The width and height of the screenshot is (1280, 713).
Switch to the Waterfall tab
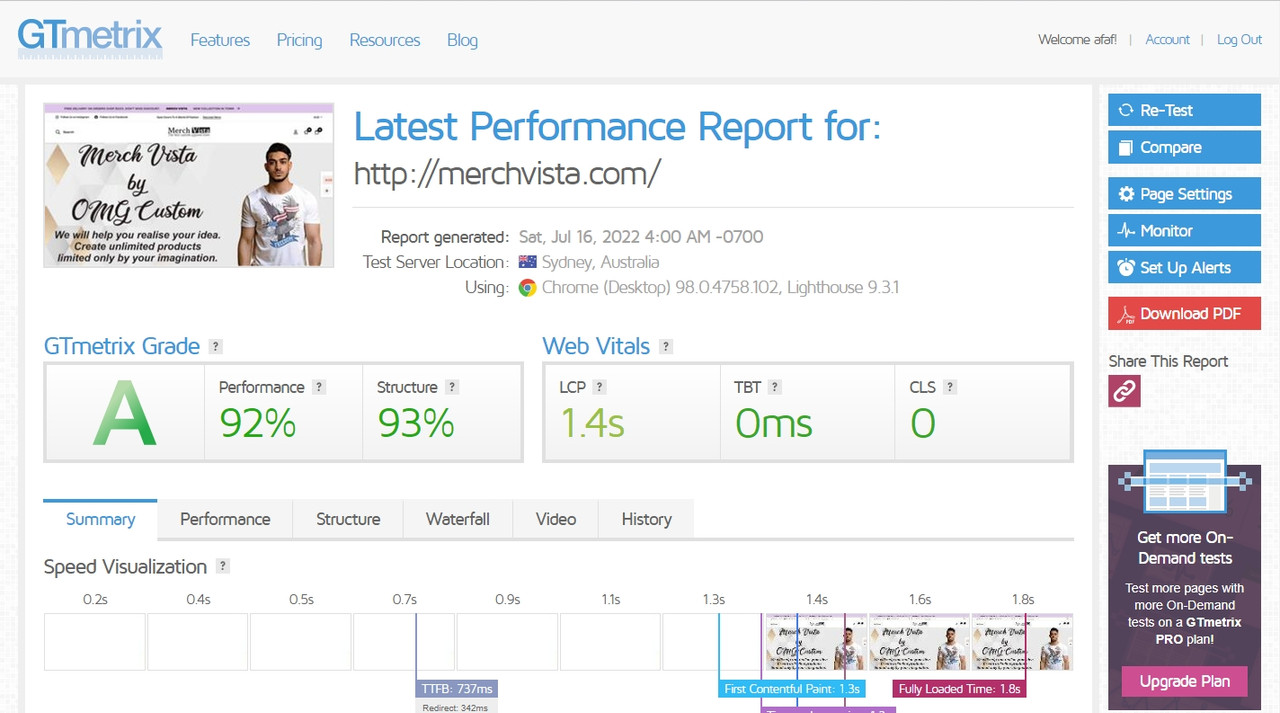457,519
